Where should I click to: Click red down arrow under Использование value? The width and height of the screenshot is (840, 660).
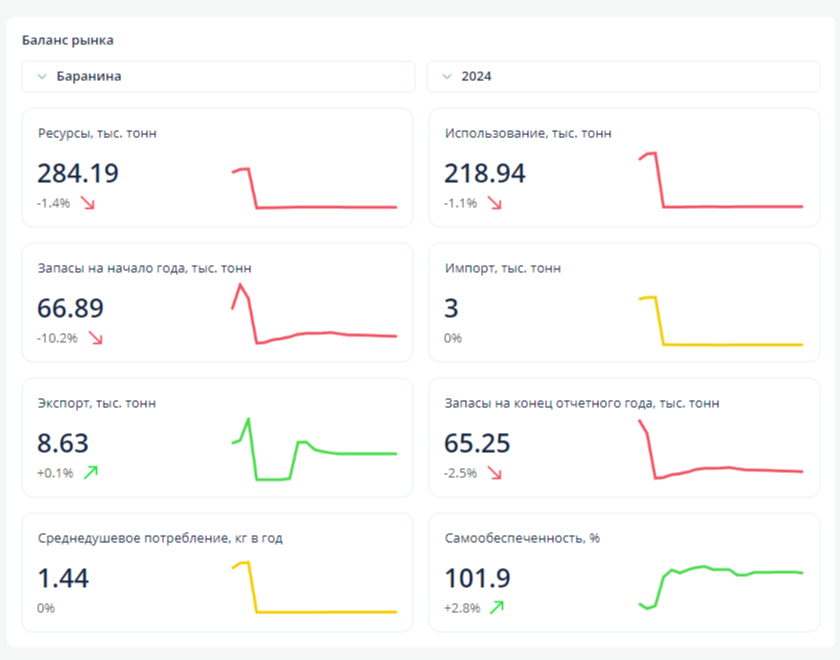[x=494, y=203]
